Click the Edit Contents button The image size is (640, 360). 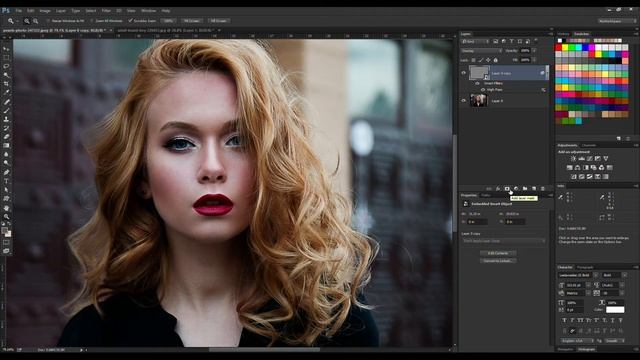pos(498,253)
